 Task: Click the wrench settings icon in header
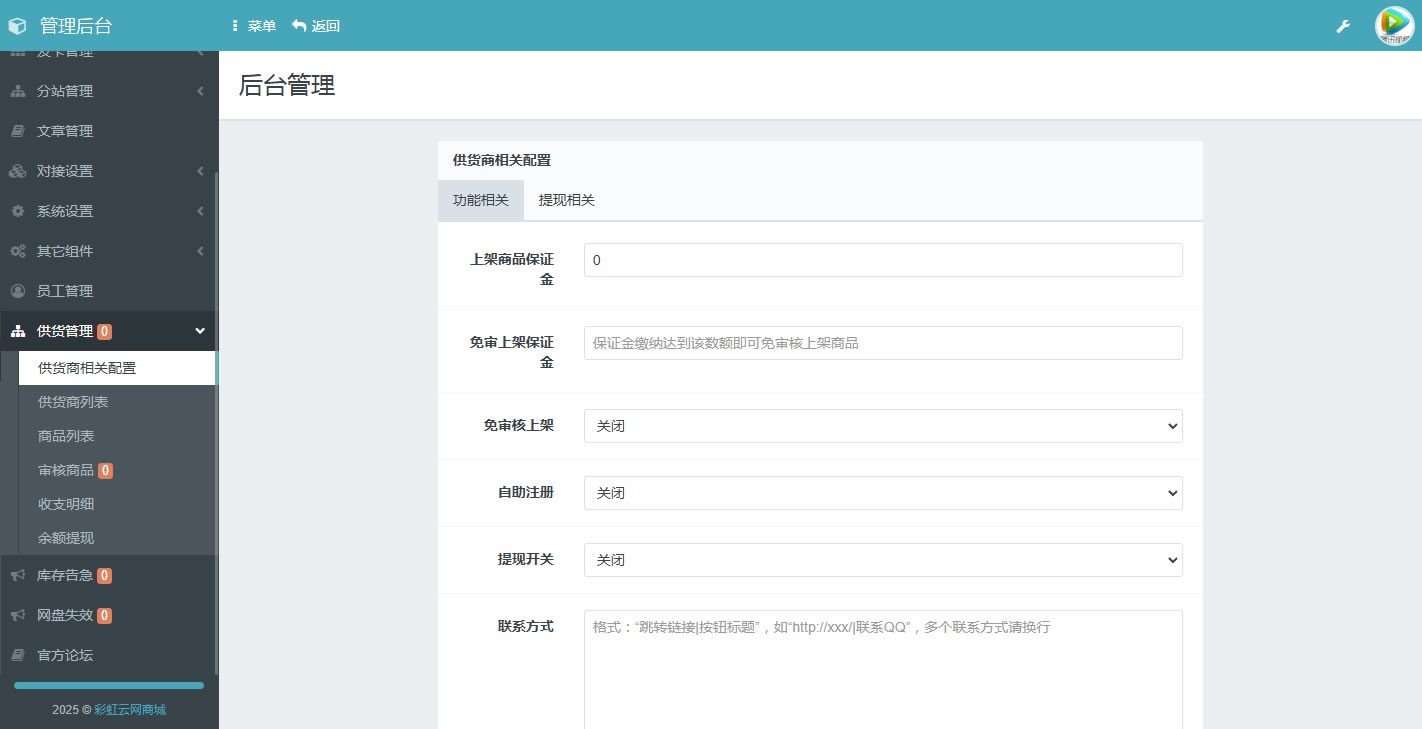[1343, 26]
